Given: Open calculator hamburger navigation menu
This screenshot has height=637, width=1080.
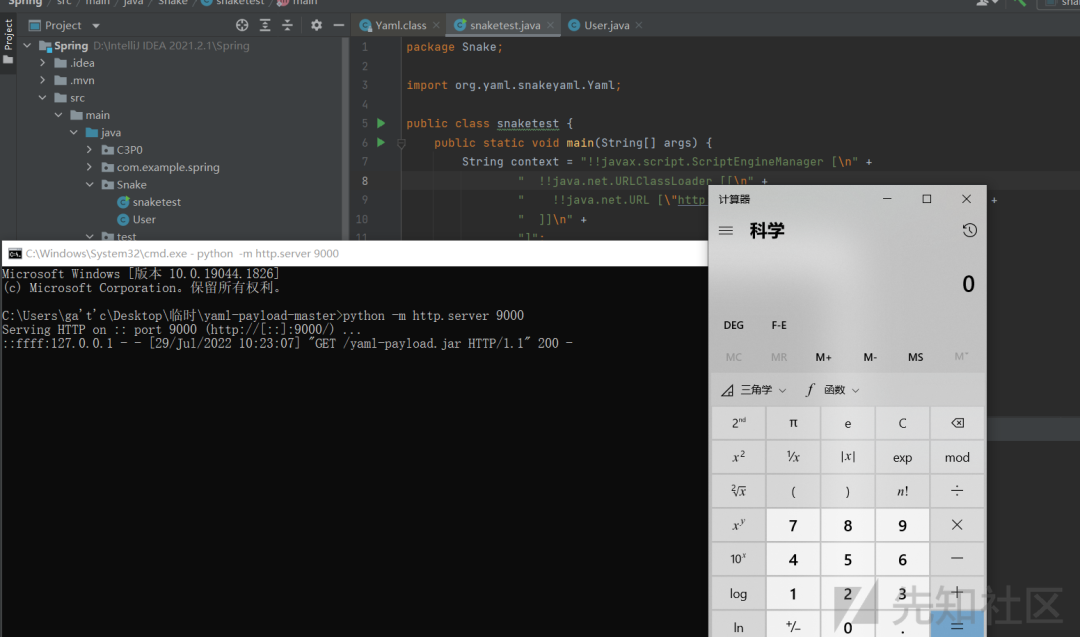Looking at the screenshot, I should point(726,231).
